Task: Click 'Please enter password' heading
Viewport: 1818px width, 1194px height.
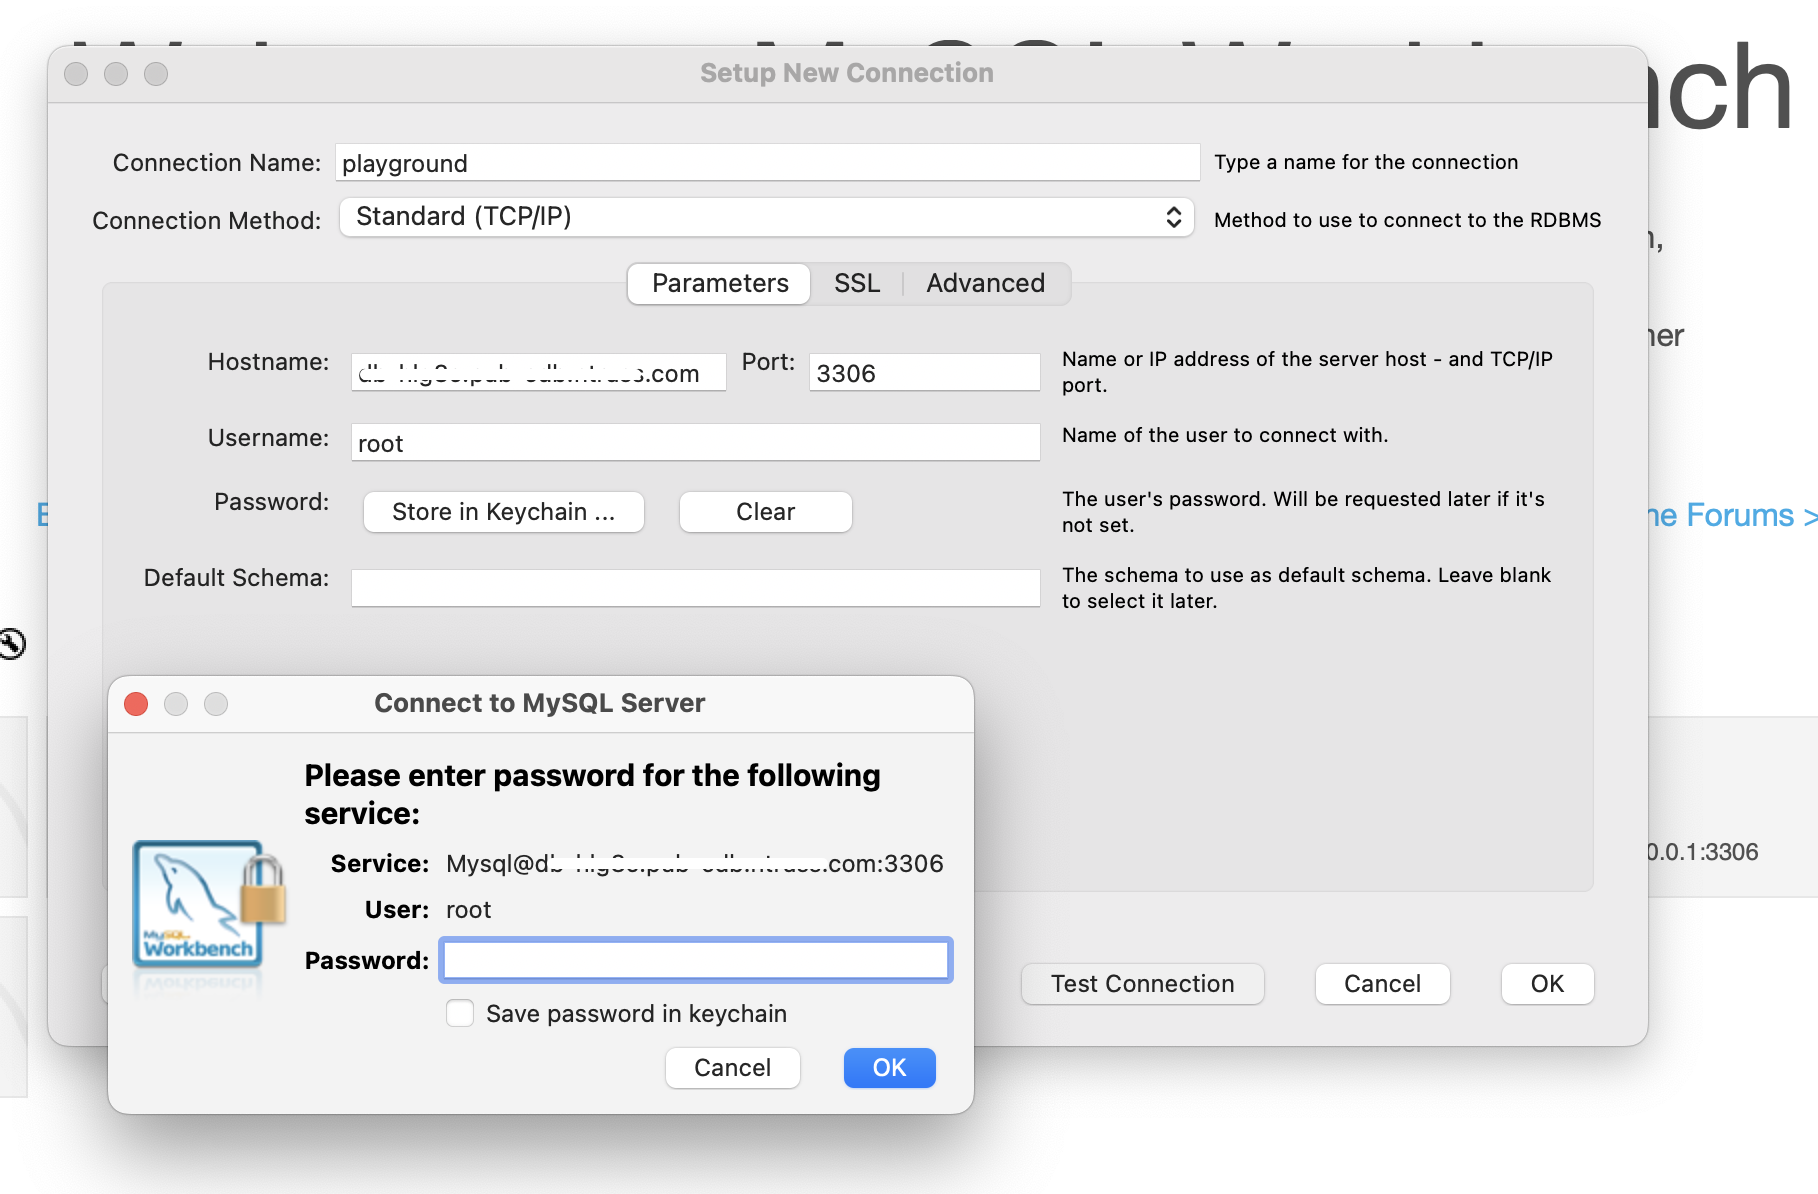Action: [x=593, y=794]
